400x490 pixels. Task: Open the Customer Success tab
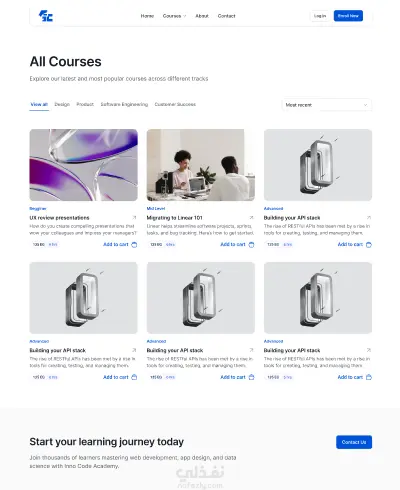pos(175,104)
